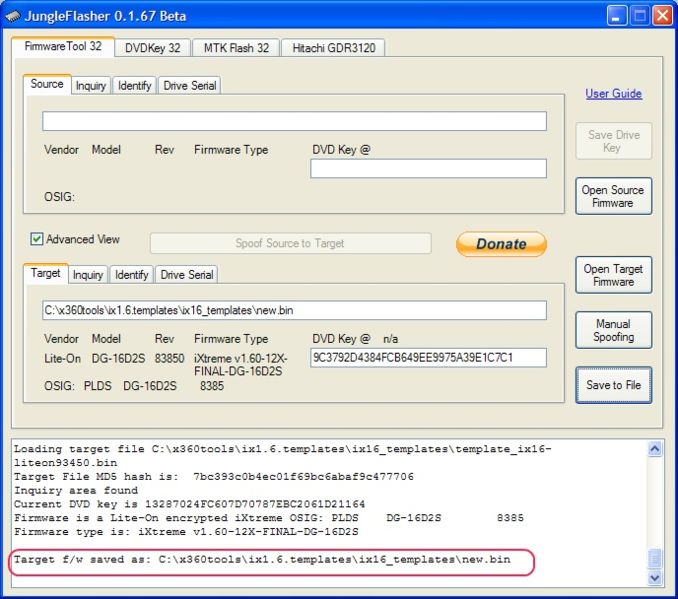678x599 pixels.
Task: Select the MTK Flash 32 tab
Action: coord(236,48)
